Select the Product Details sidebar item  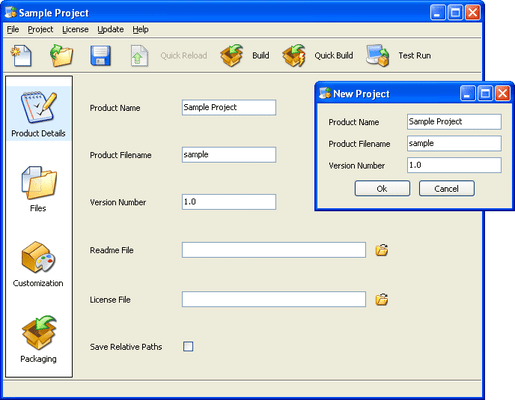39,113
